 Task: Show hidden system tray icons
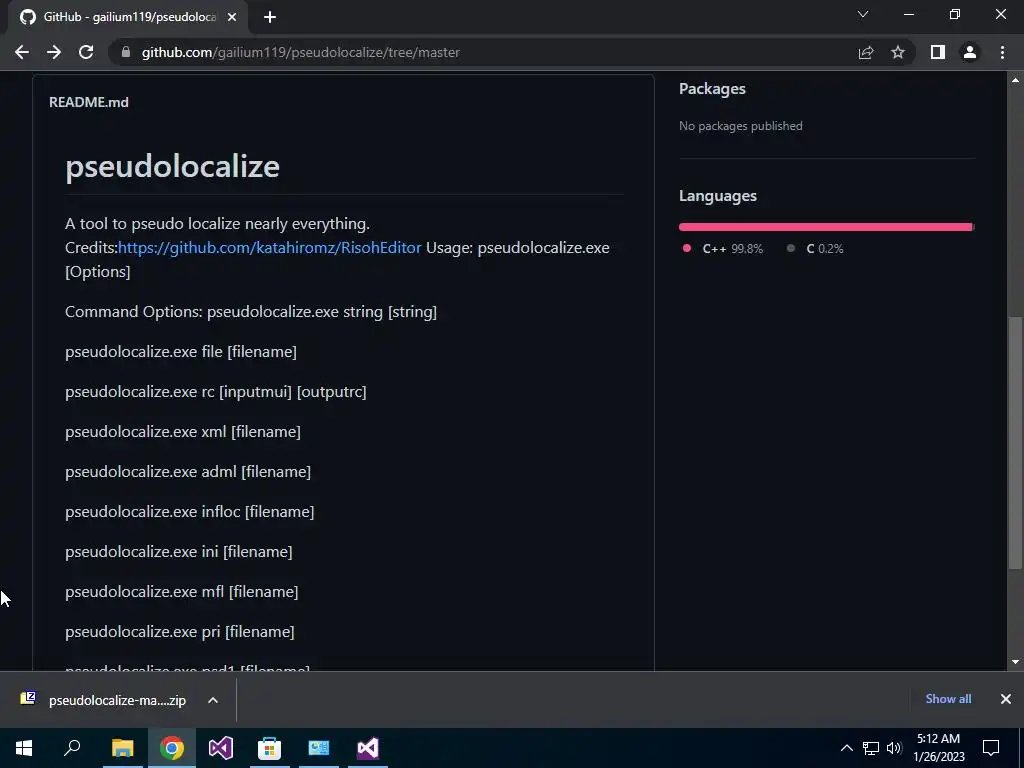pyautogui.click(x=846, y=748)
